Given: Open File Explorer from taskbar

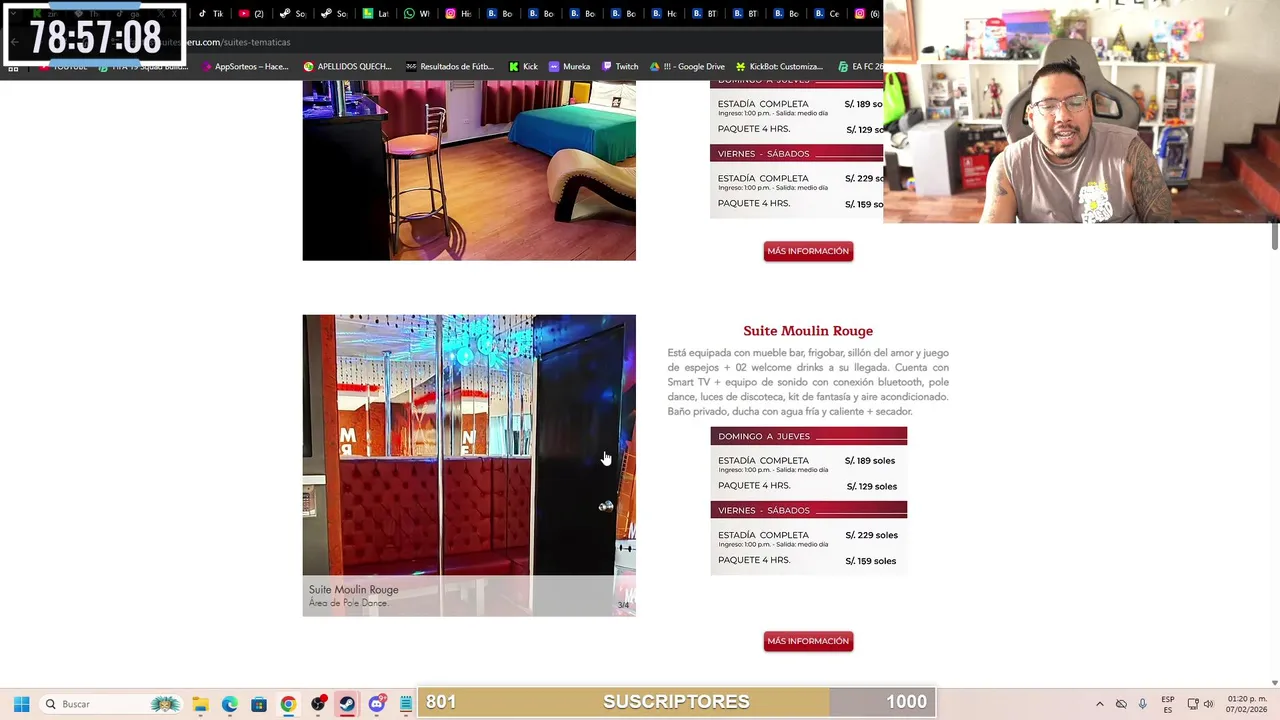Looking at the screenshot, I should point(200,704).
